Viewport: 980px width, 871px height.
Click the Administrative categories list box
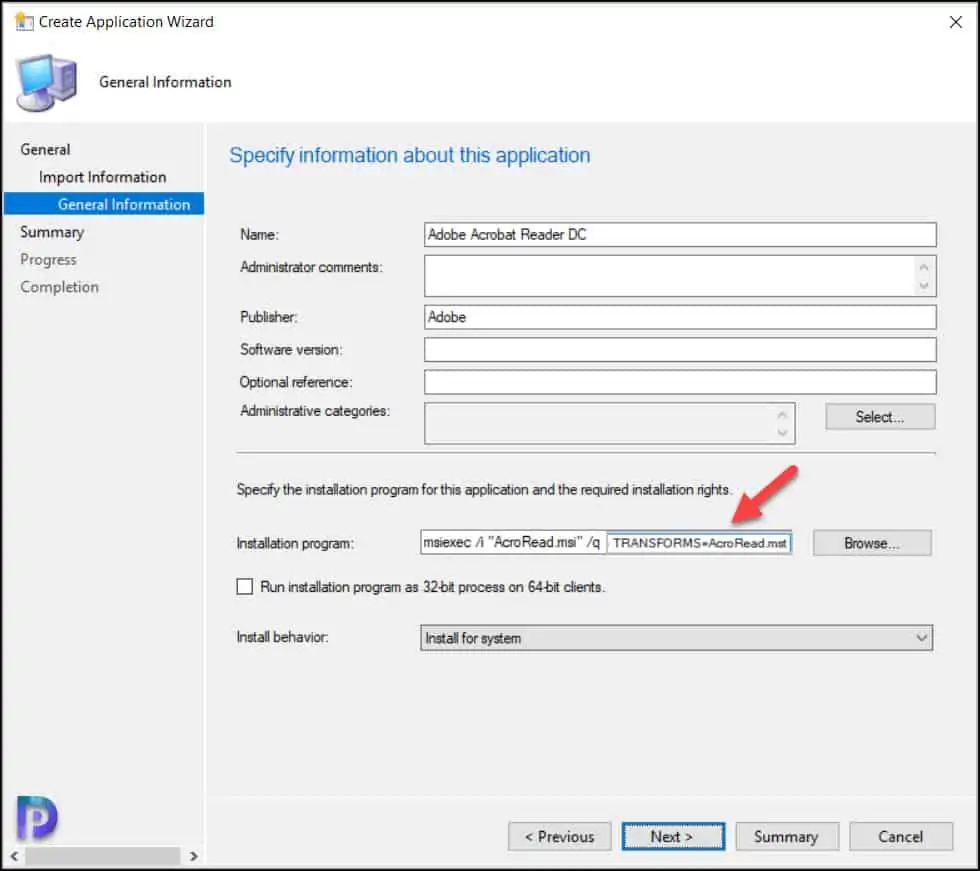pos(609,423)
